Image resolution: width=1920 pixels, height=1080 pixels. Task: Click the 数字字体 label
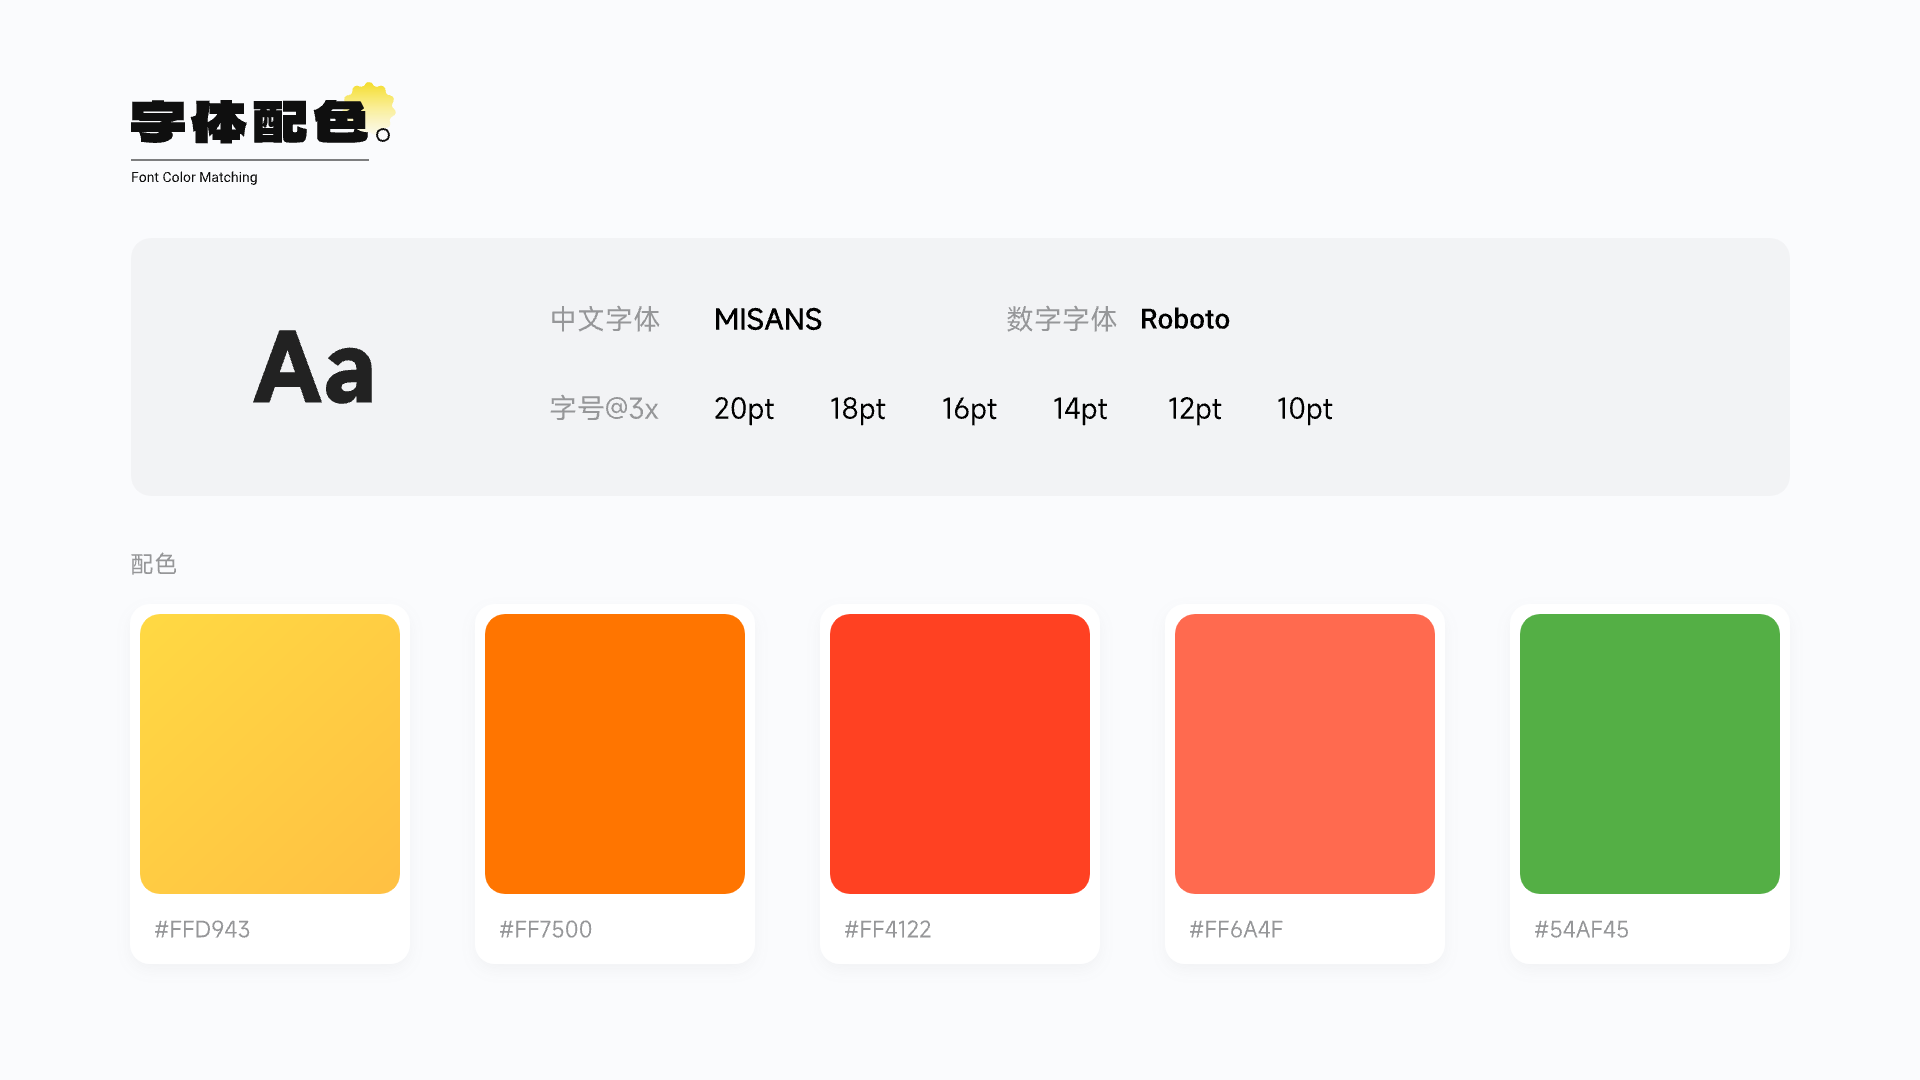[1061, 319]
